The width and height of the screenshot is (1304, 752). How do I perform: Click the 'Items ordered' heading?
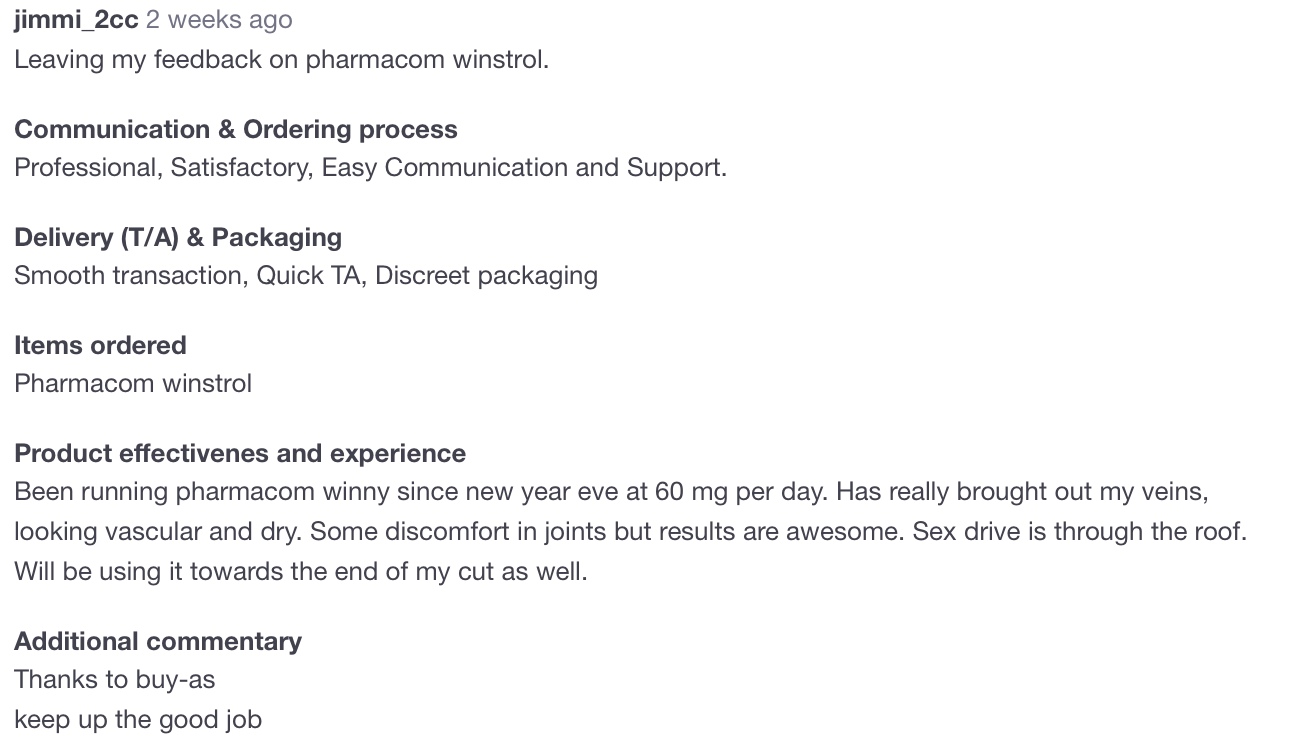(100, 346)
